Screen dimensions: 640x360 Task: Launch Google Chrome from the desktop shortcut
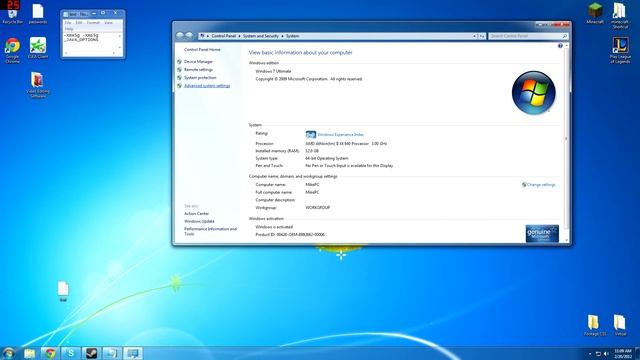tap(13, 50)
